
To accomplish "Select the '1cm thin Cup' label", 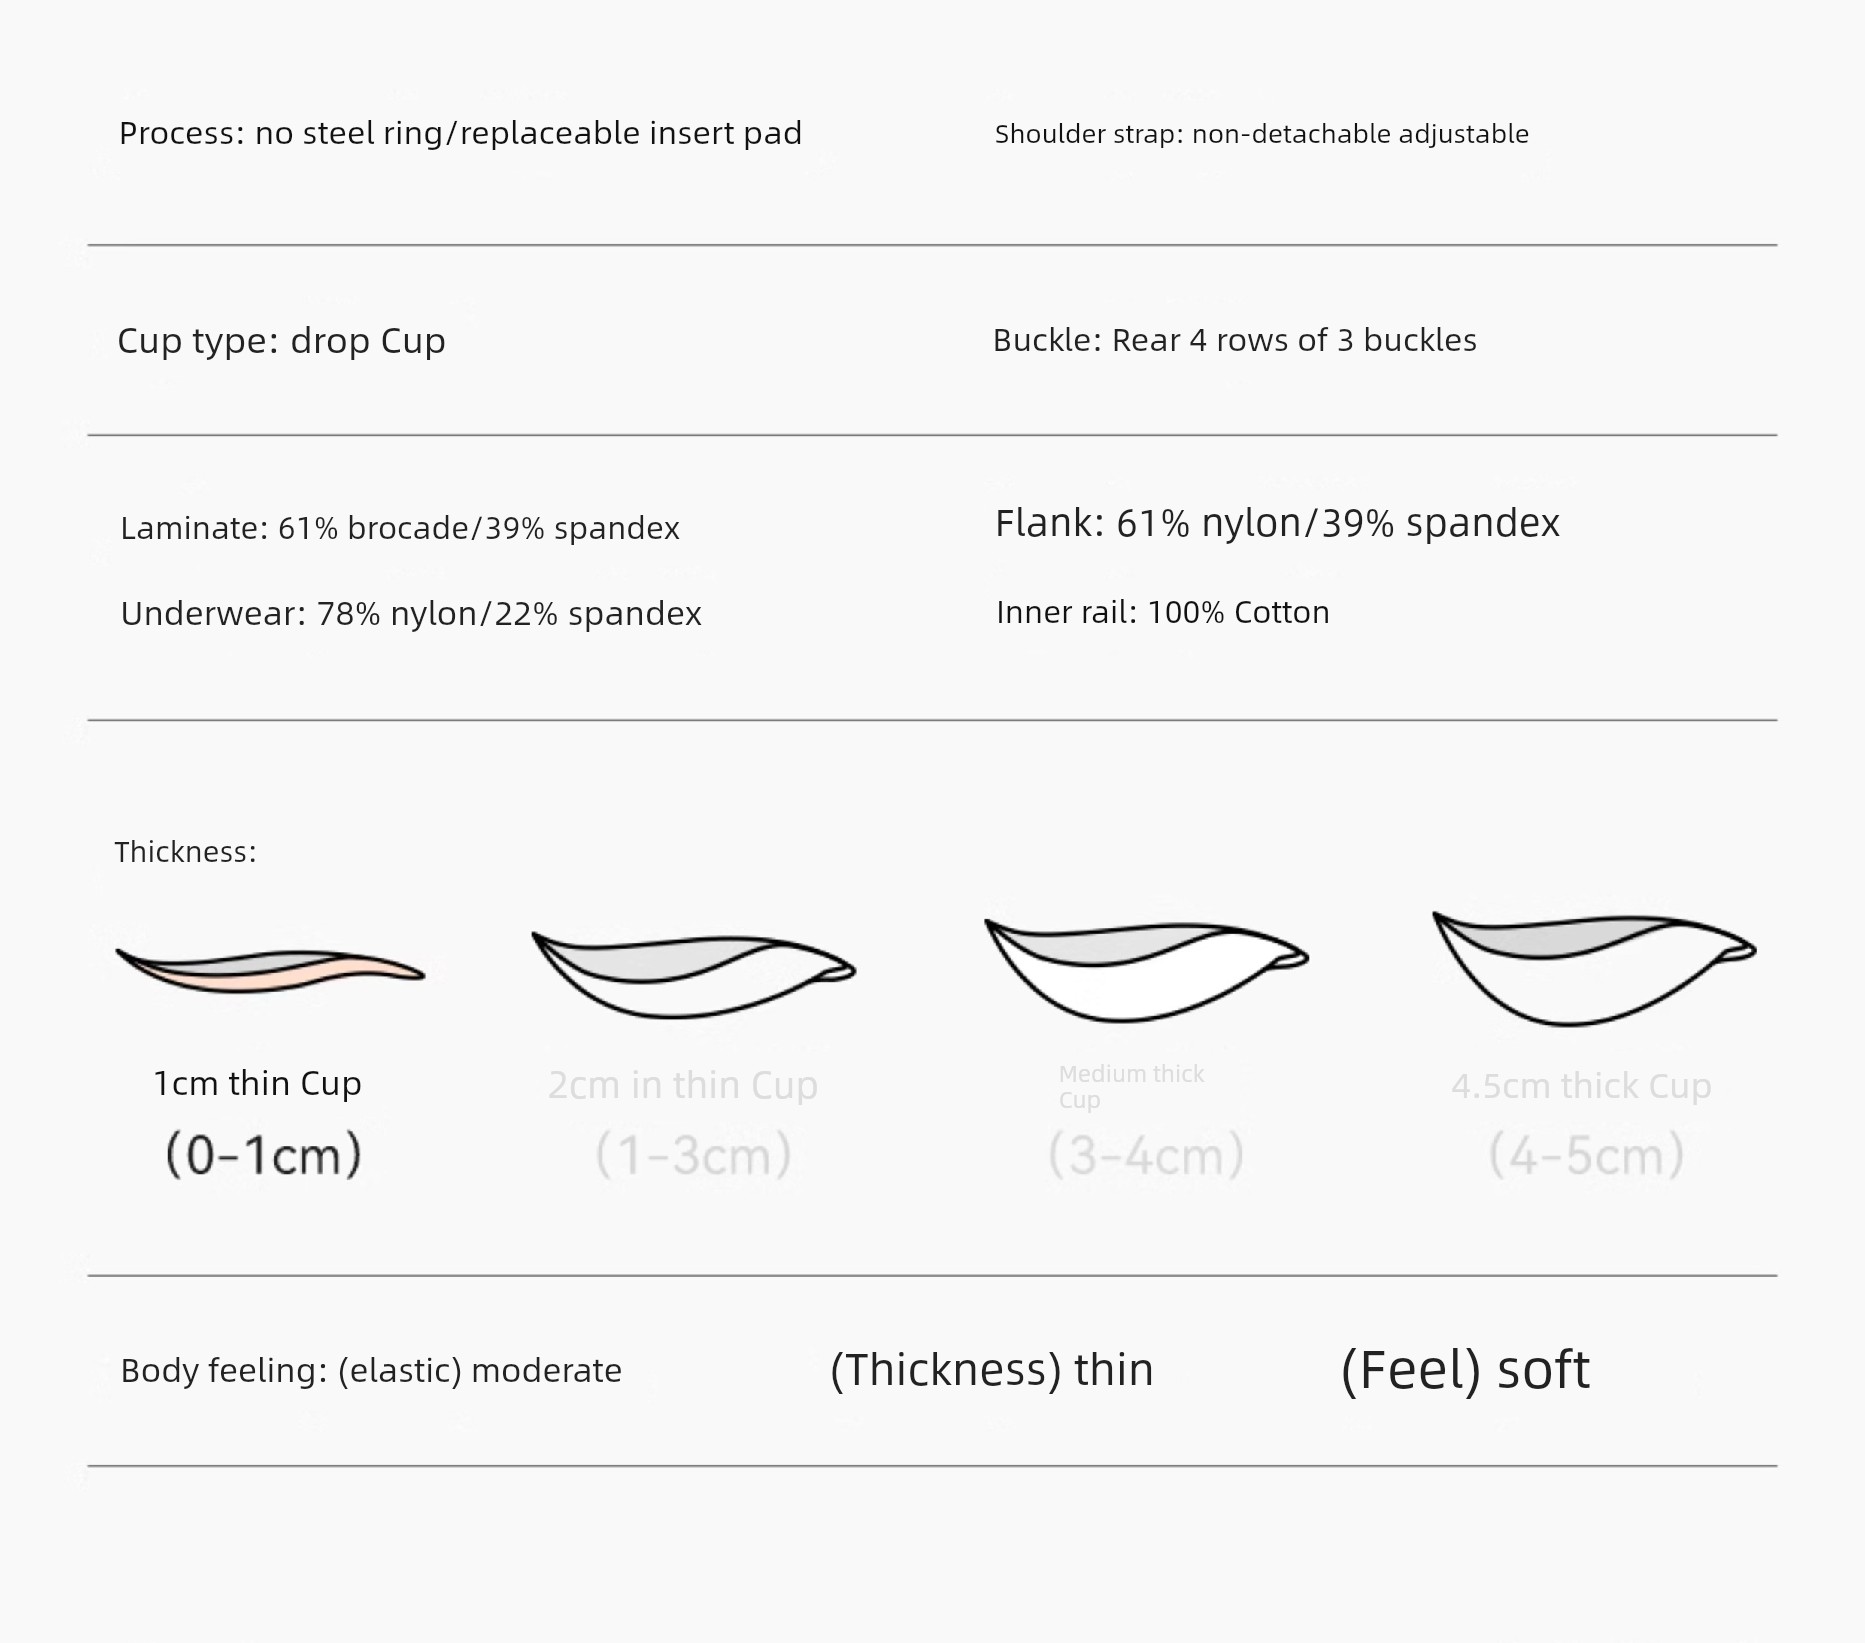I will pyautogui.click(x=257, y=1084).
